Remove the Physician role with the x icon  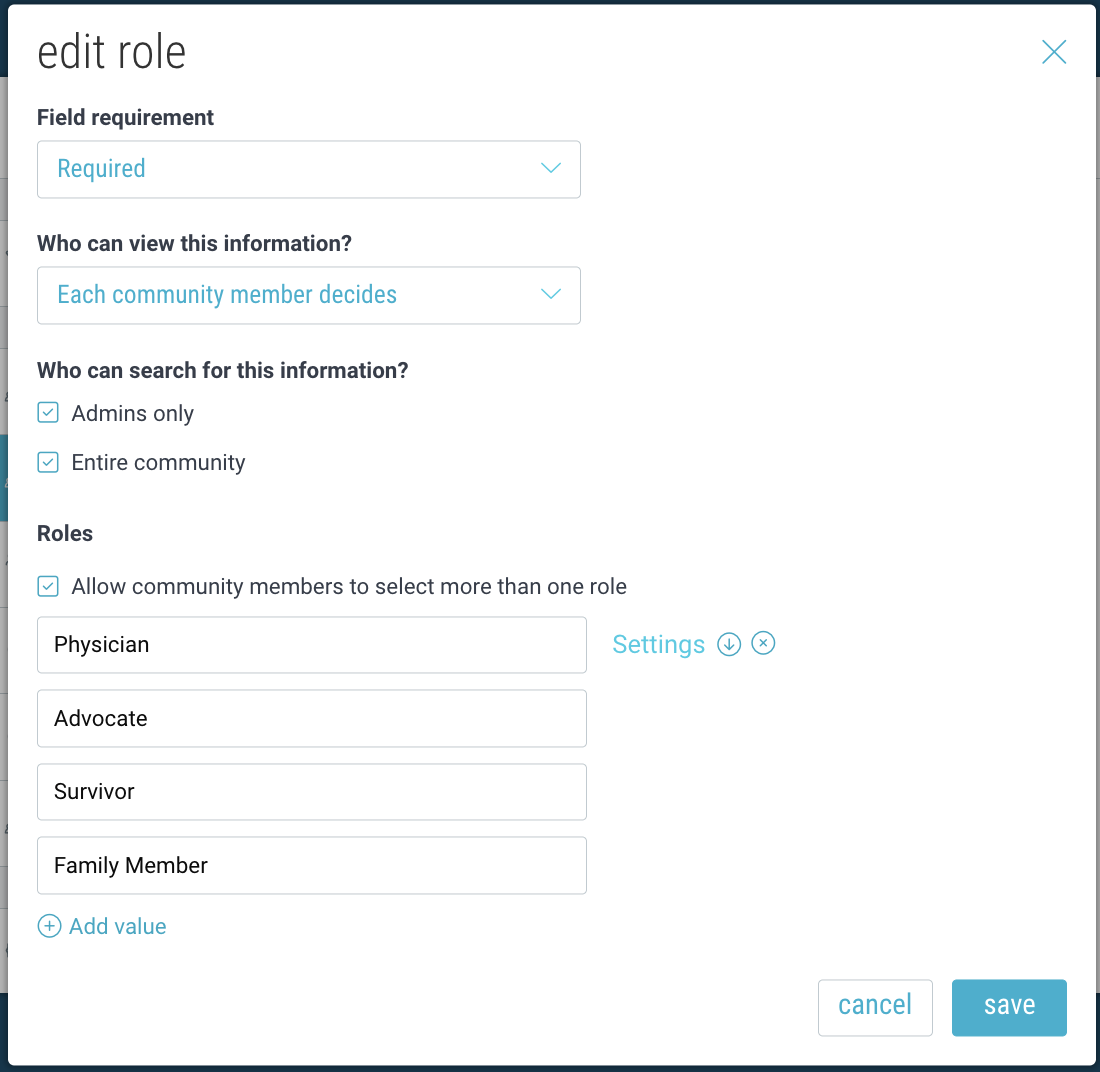(x=763, y=644)
